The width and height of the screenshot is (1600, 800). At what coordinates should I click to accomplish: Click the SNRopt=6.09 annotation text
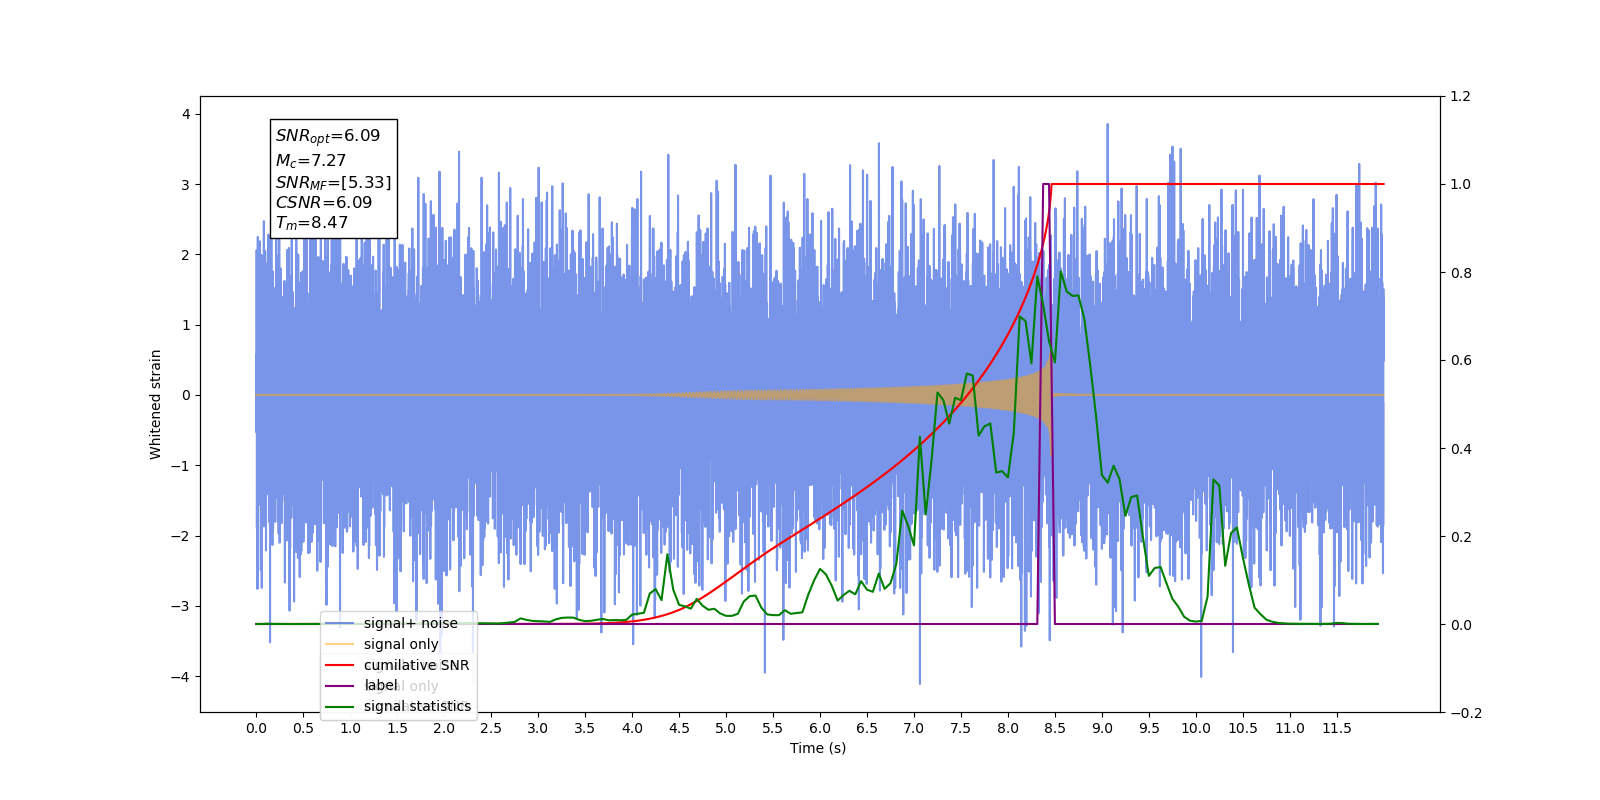[x=328, y=136]
